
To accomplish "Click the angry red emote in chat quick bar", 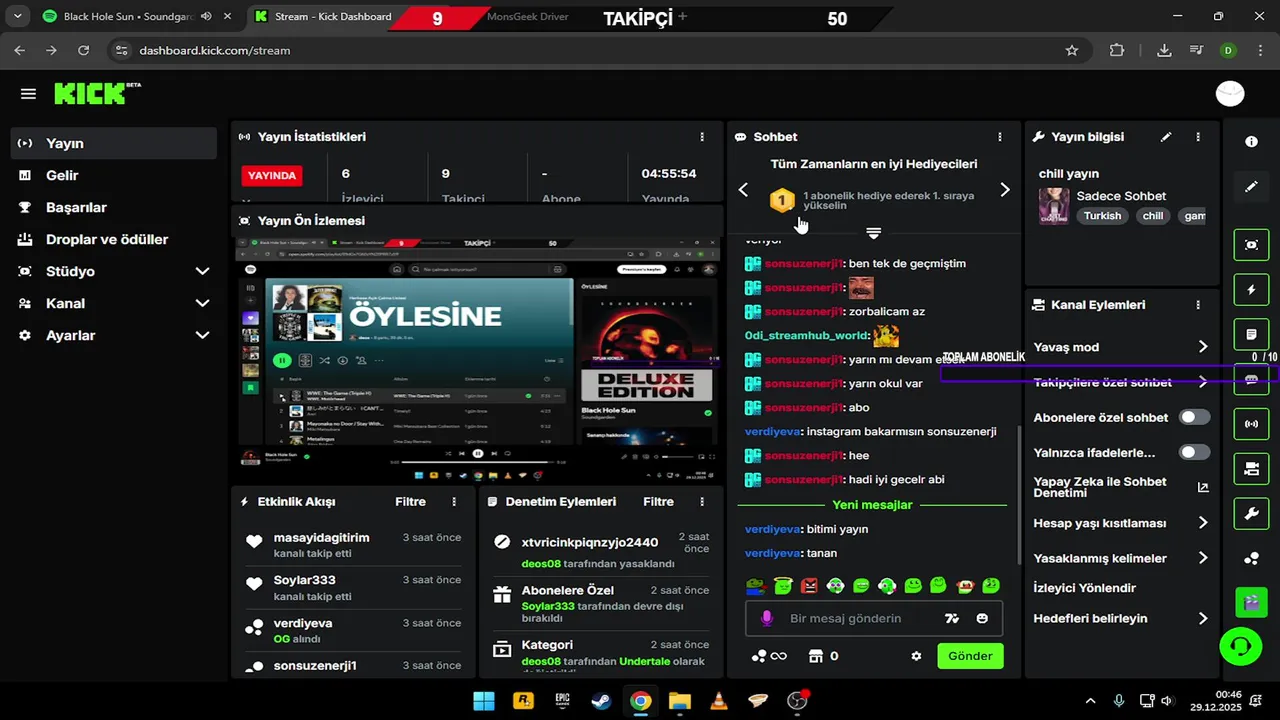I will point(809,585).
